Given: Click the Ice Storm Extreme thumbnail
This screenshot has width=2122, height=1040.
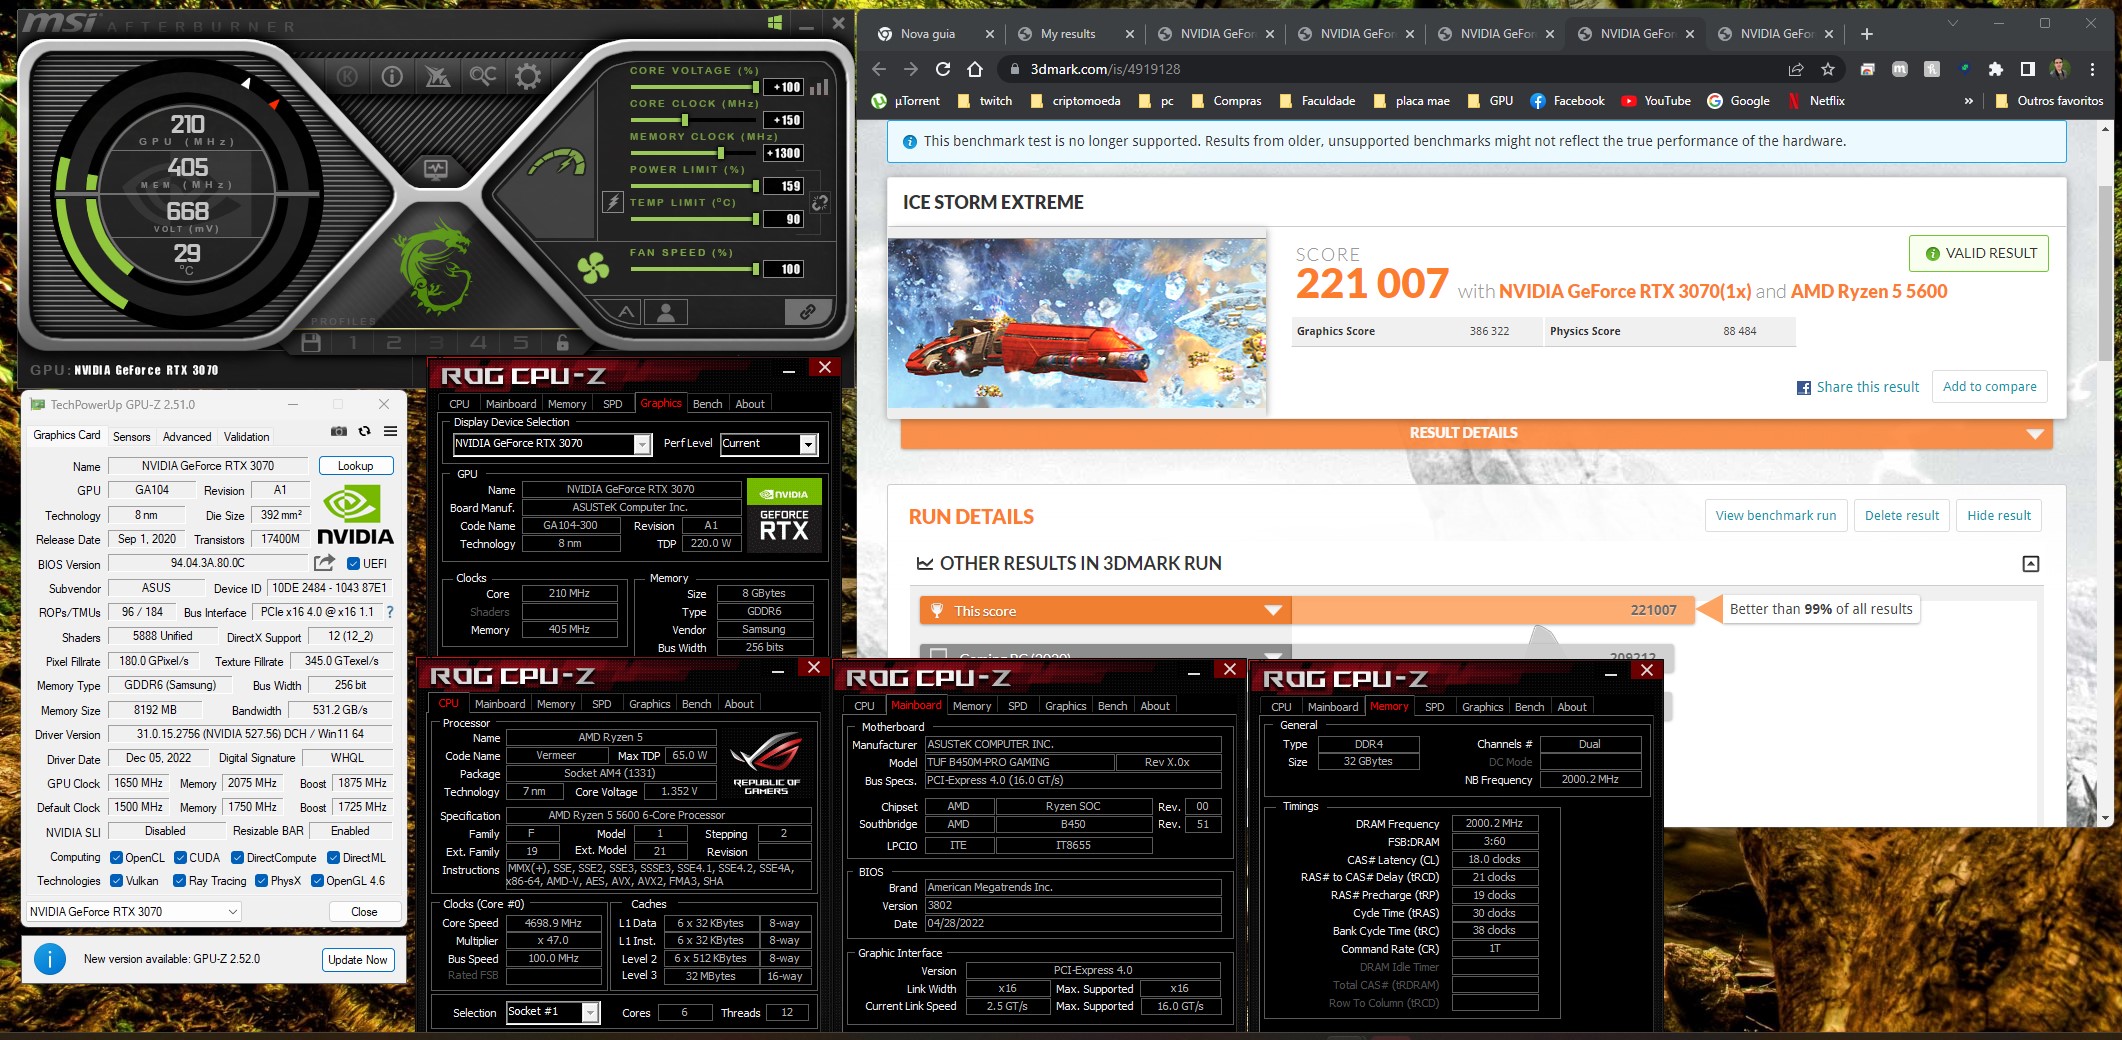Looking at the screenshot, I should coord(1077,322).
